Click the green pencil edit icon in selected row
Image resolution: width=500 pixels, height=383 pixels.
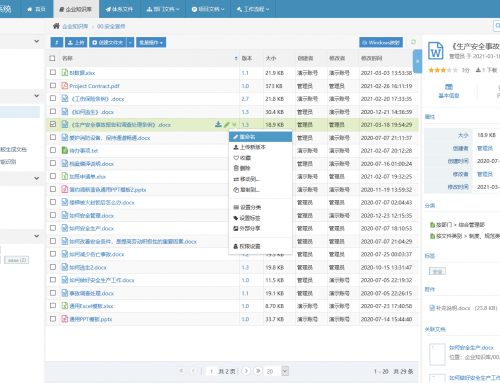tap(227, 124)
